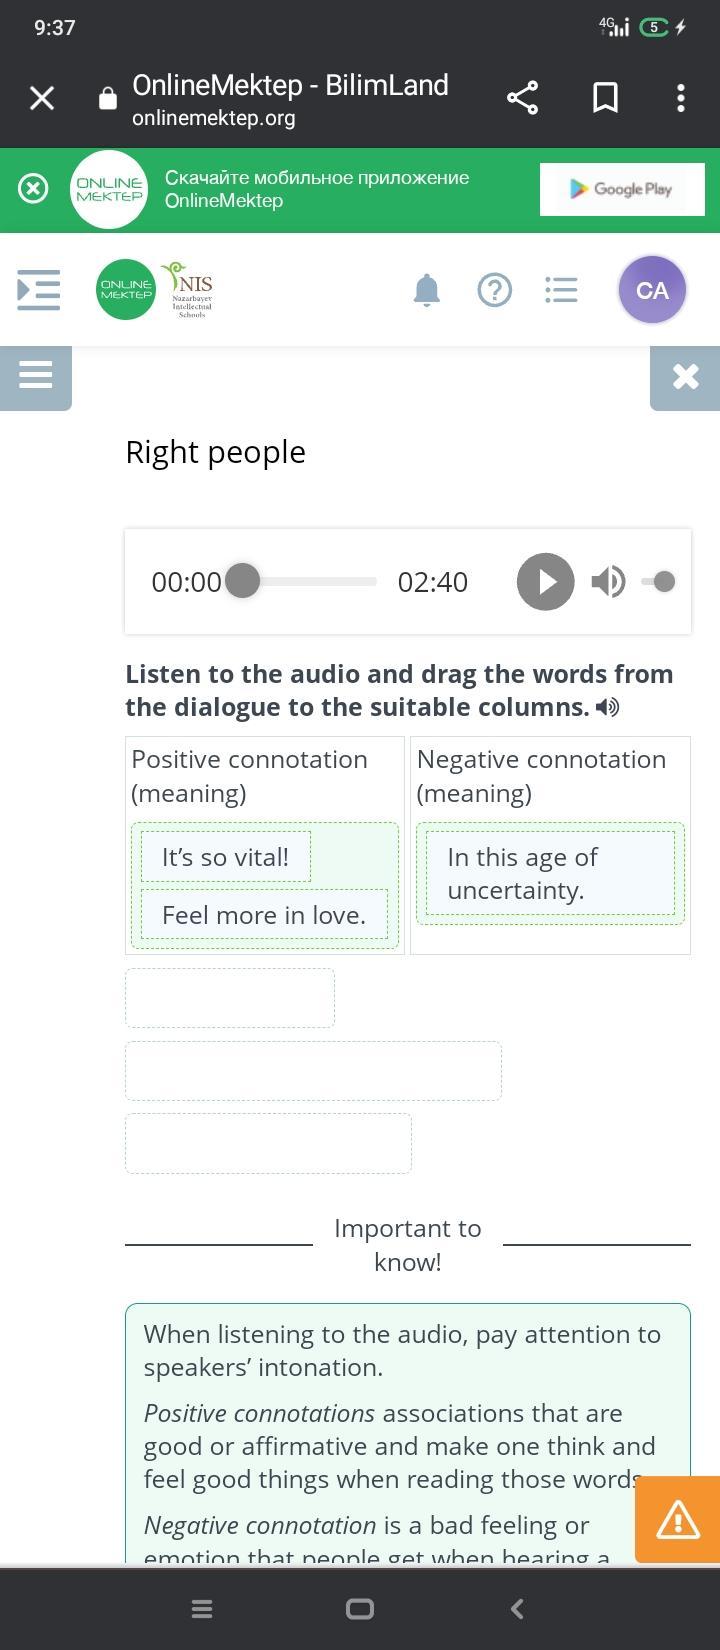Expand the sidebar navigation arrow menu
The image size is (720, 1650).
click(x=39, y=290)
